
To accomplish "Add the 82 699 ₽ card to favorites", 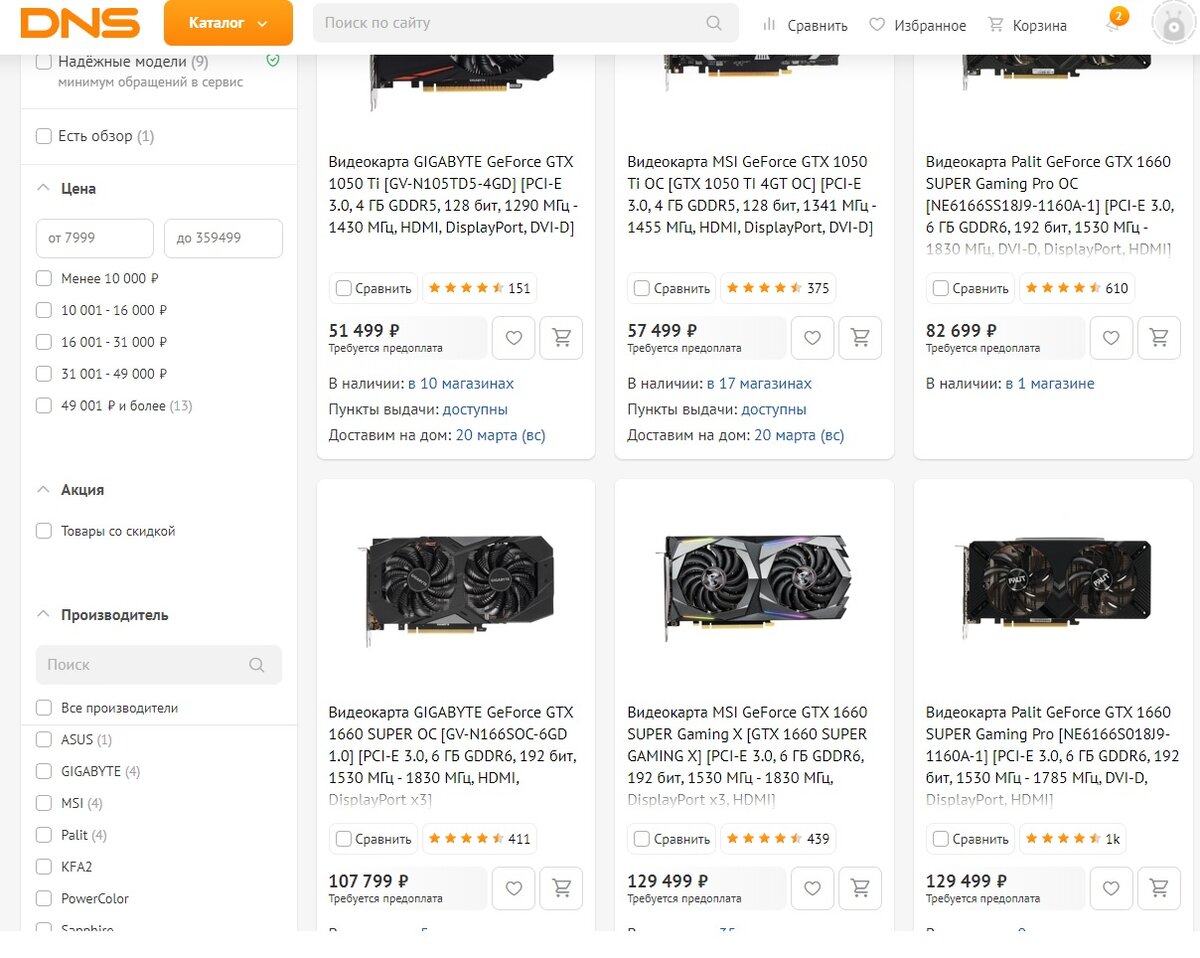I will tap(1111, 338).
